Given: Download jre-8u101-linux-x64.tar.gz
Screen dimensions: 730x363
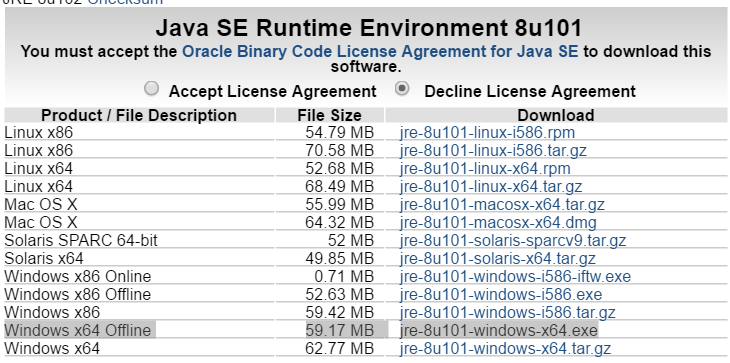Looking at the screenshot, I should click(x=491, y=187).
